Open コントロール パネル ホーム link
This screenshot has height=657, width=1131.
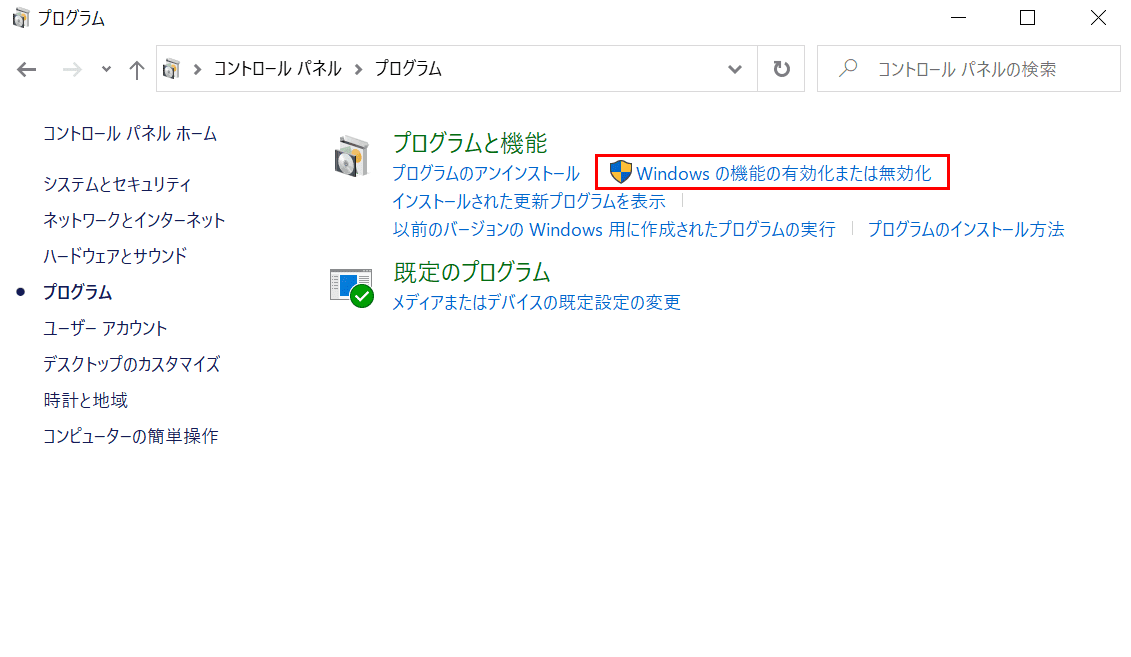coord(130,133)
